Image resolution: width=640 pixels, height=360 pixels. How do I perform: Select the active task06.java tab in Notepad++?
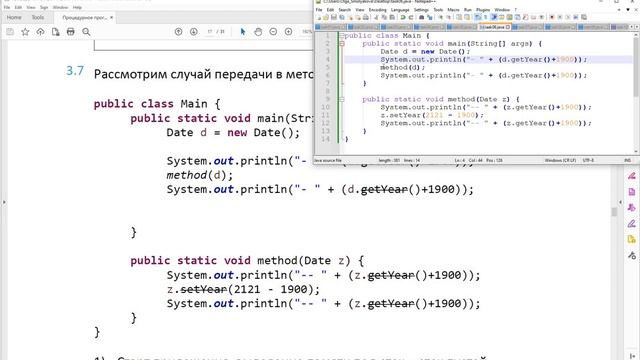point(495,27)
